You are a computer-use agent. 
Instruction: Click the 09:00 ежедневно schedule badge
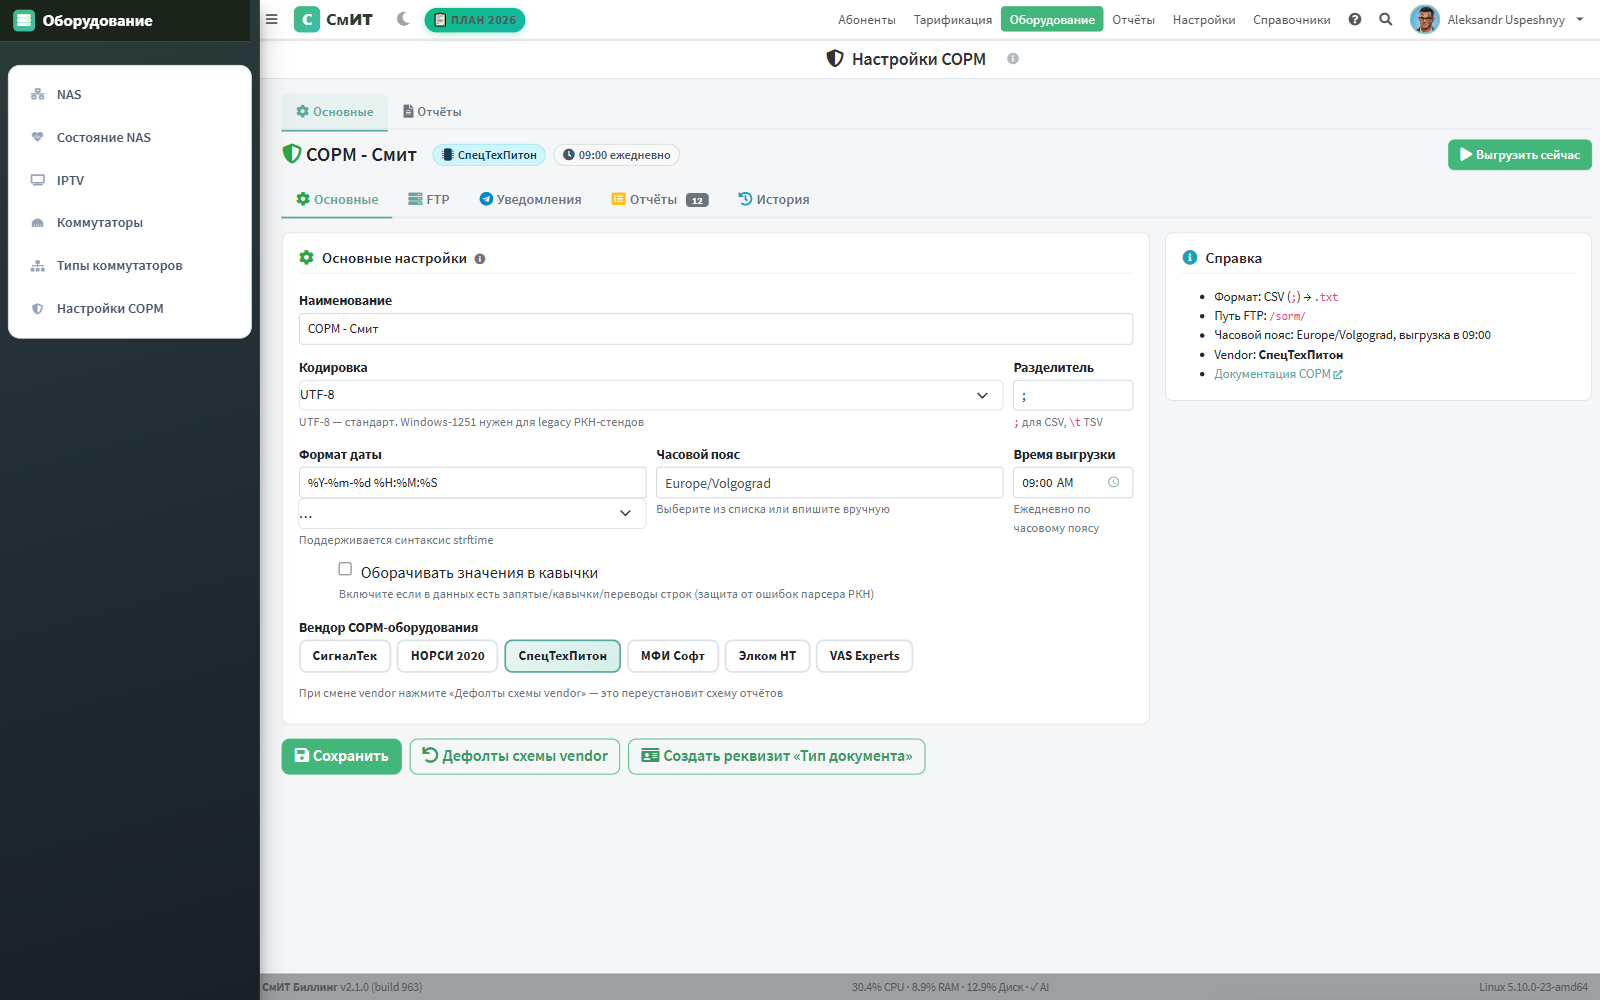(x=616, y=155)
